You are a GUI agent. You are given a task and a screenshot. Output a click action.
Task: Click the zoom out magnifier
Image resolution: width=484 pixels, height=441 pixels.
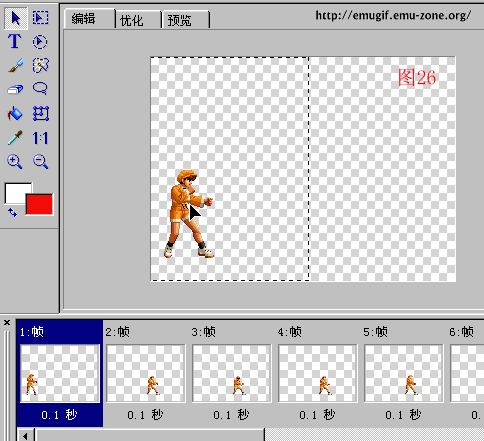(x=40, y=161)
